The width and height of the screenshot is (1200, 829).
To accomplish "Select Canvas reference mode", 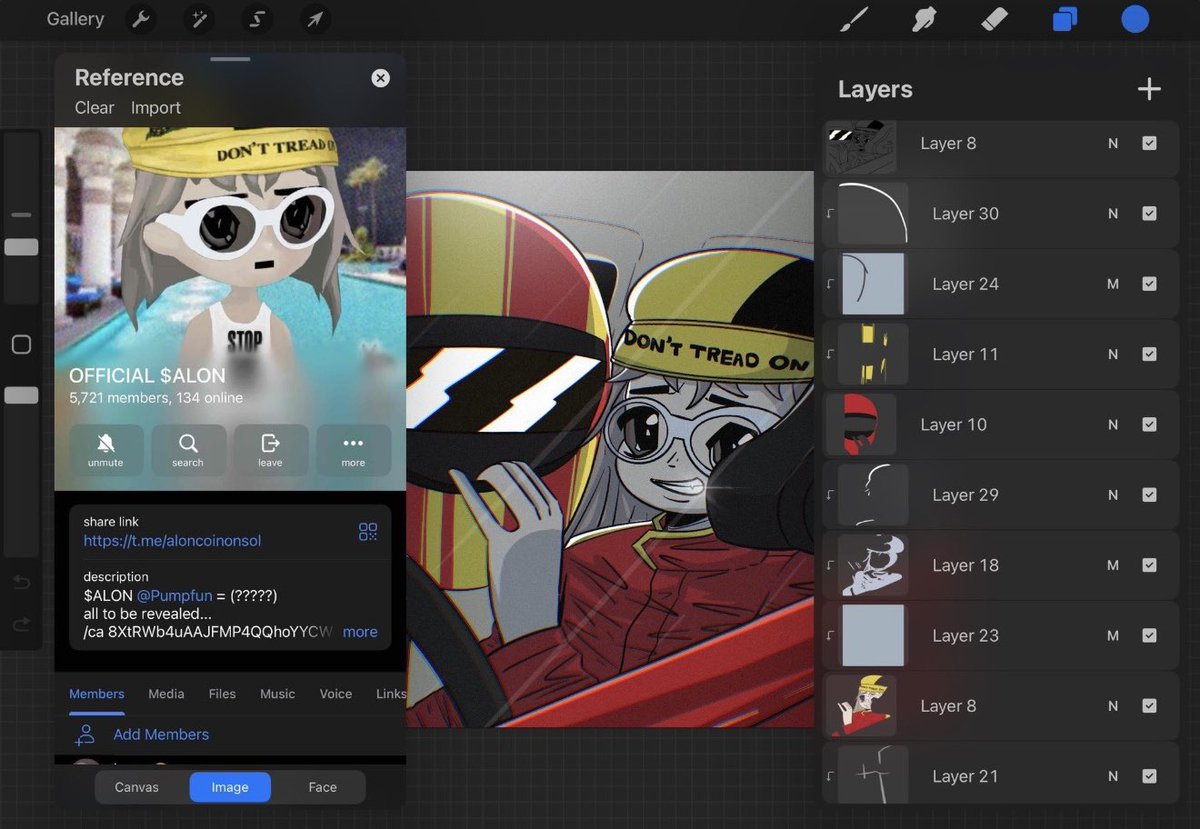I will [x=137, y=787].
